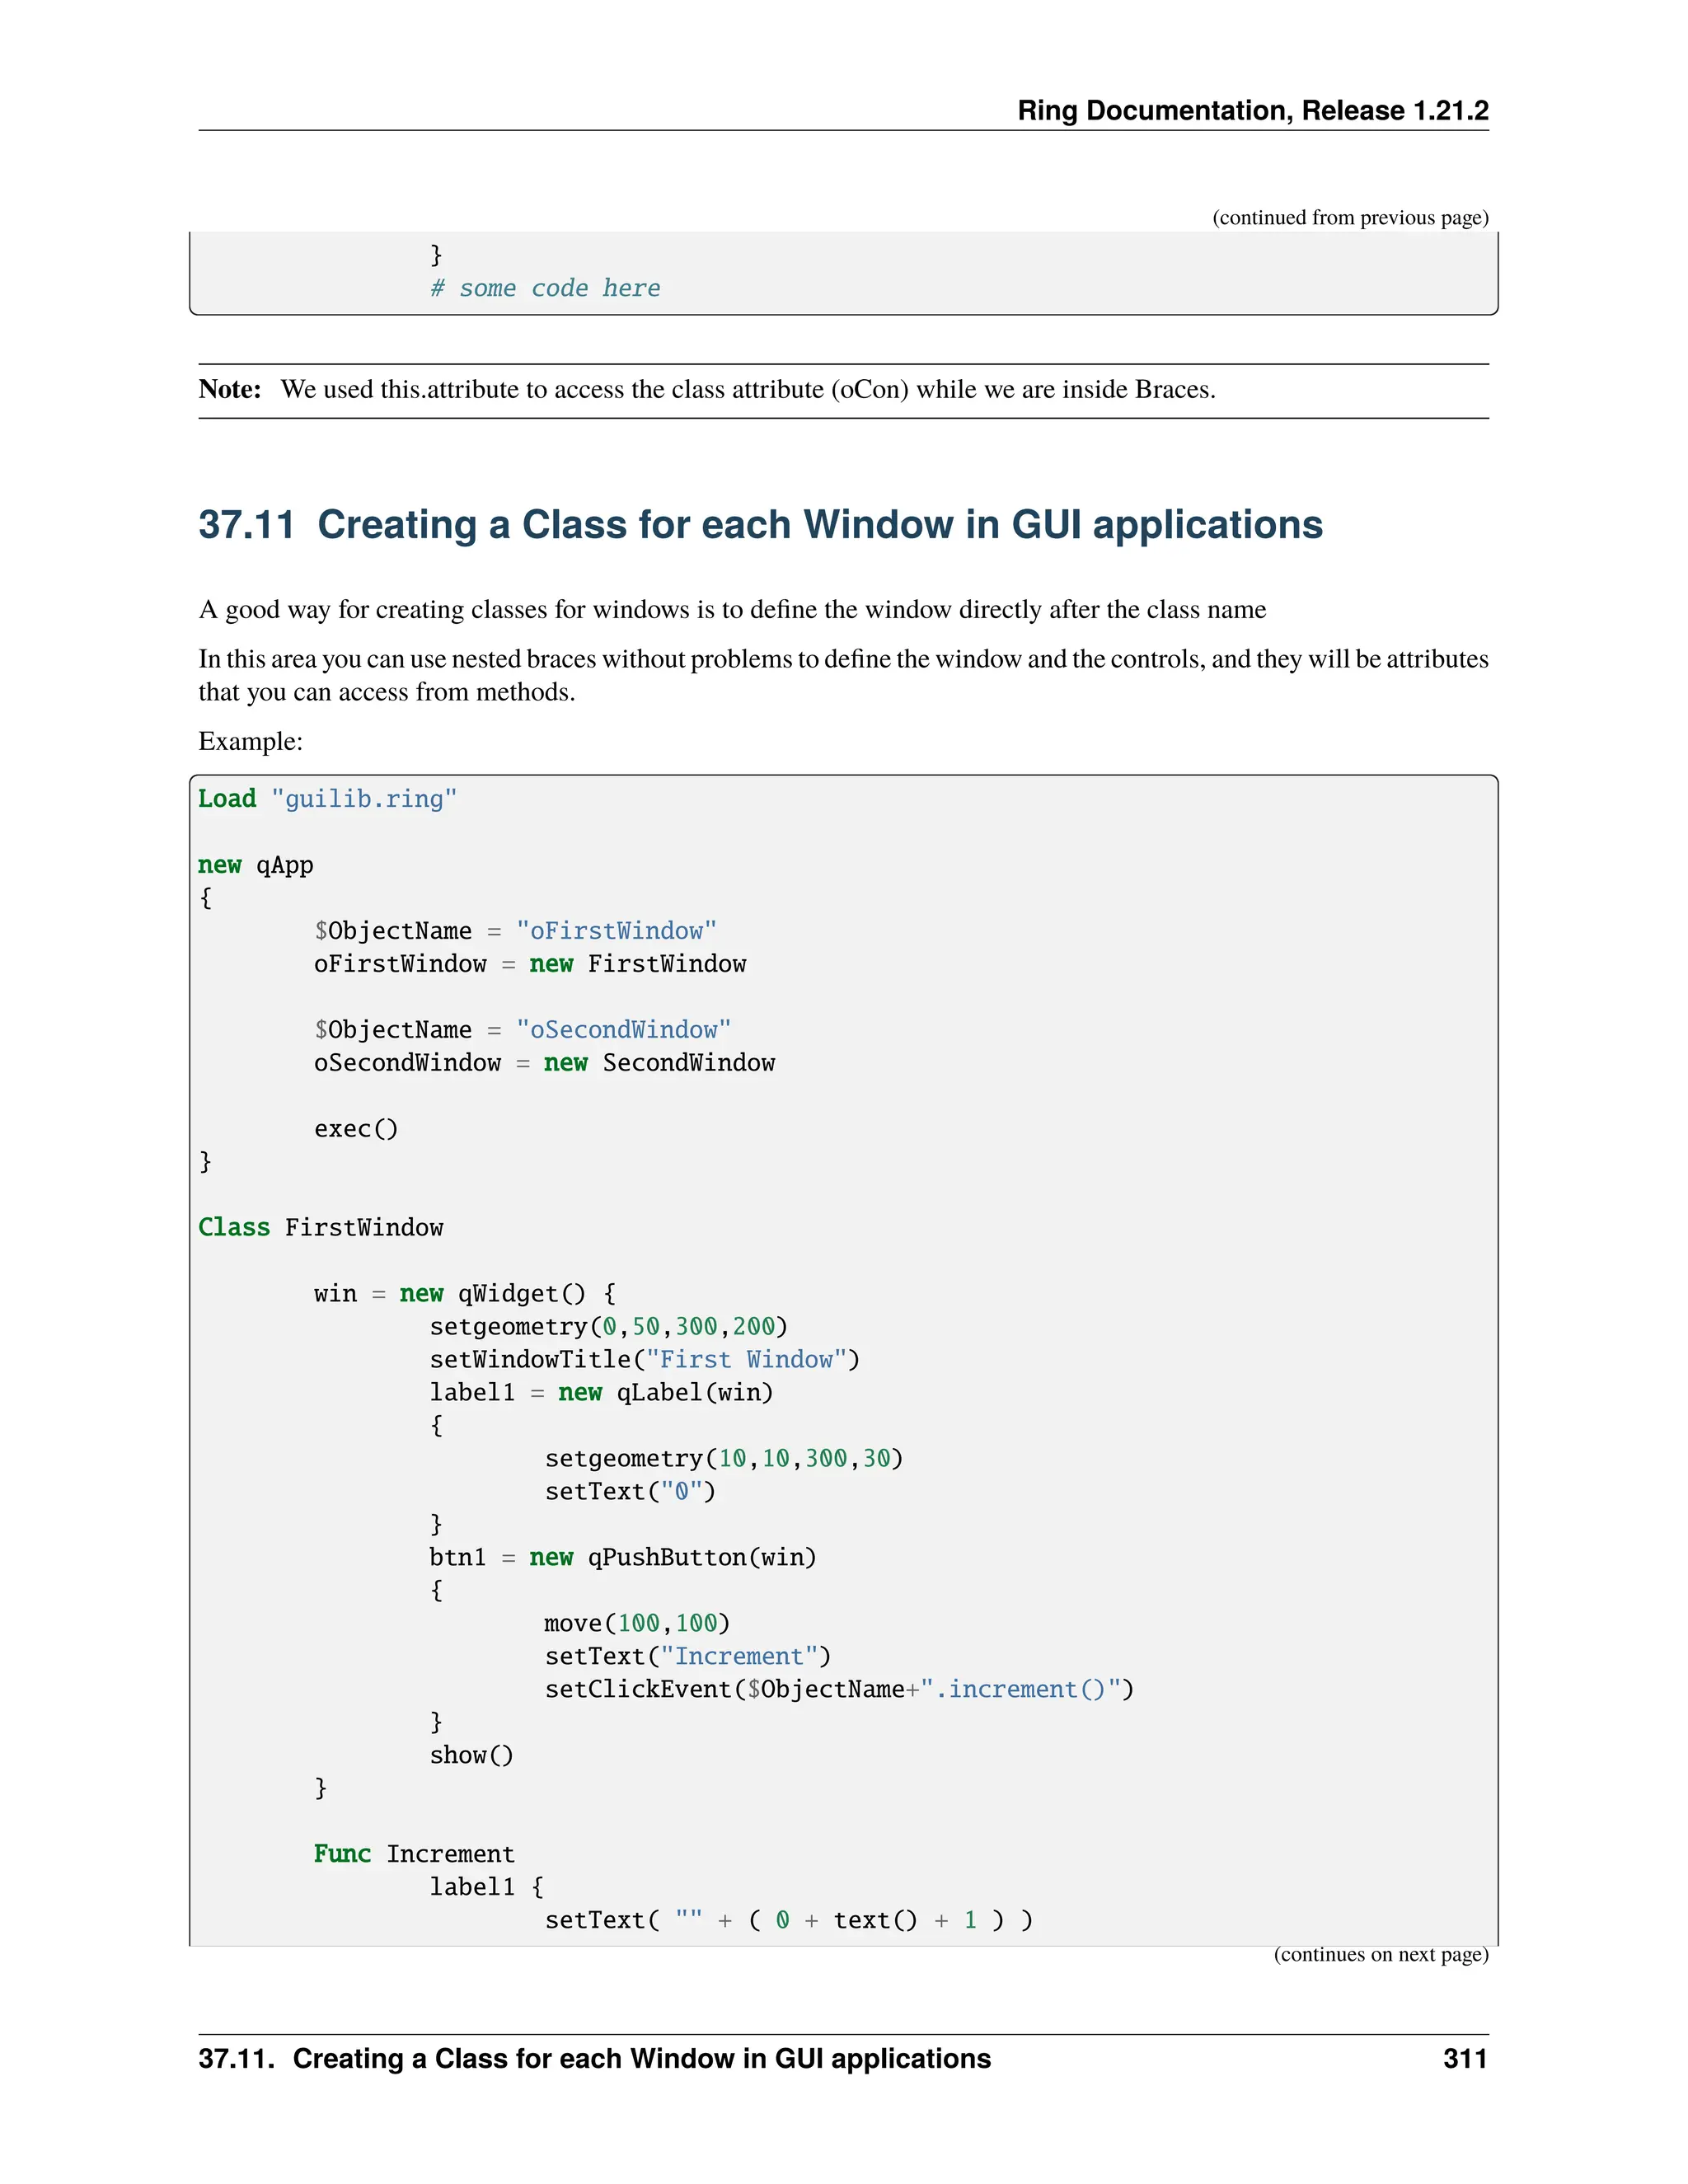Click the 'exec()' call in the code
This screenshot has width=1688, height=2184.
point(356,1129)
